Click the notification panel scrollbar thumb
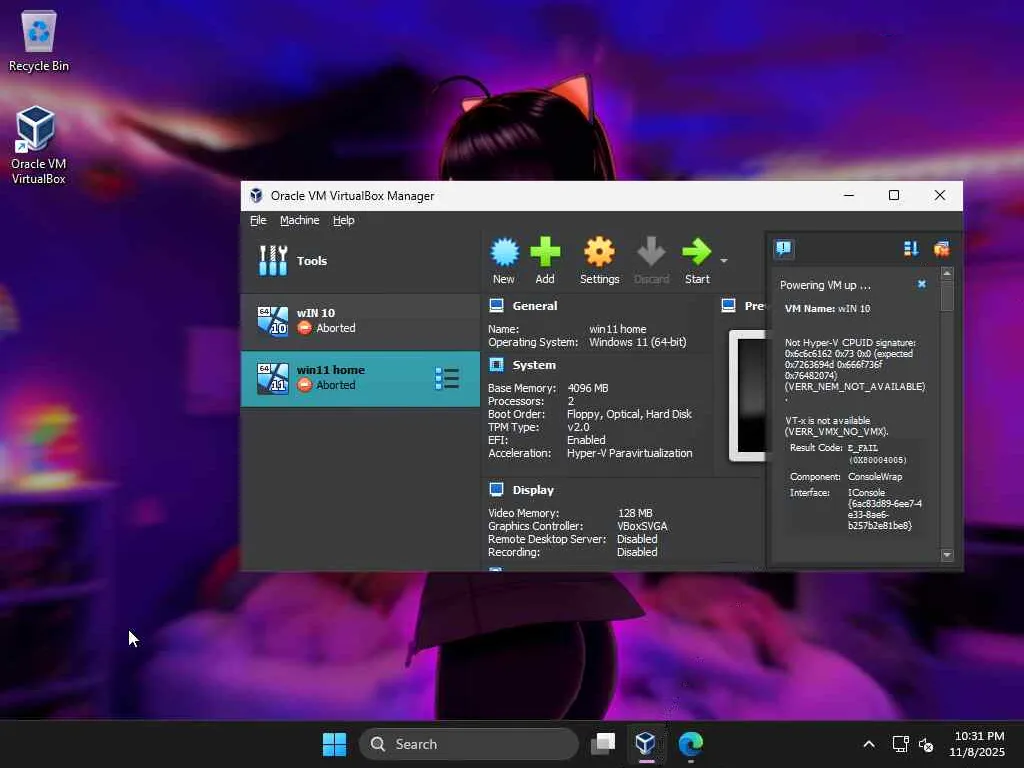 tap(947, 295)
